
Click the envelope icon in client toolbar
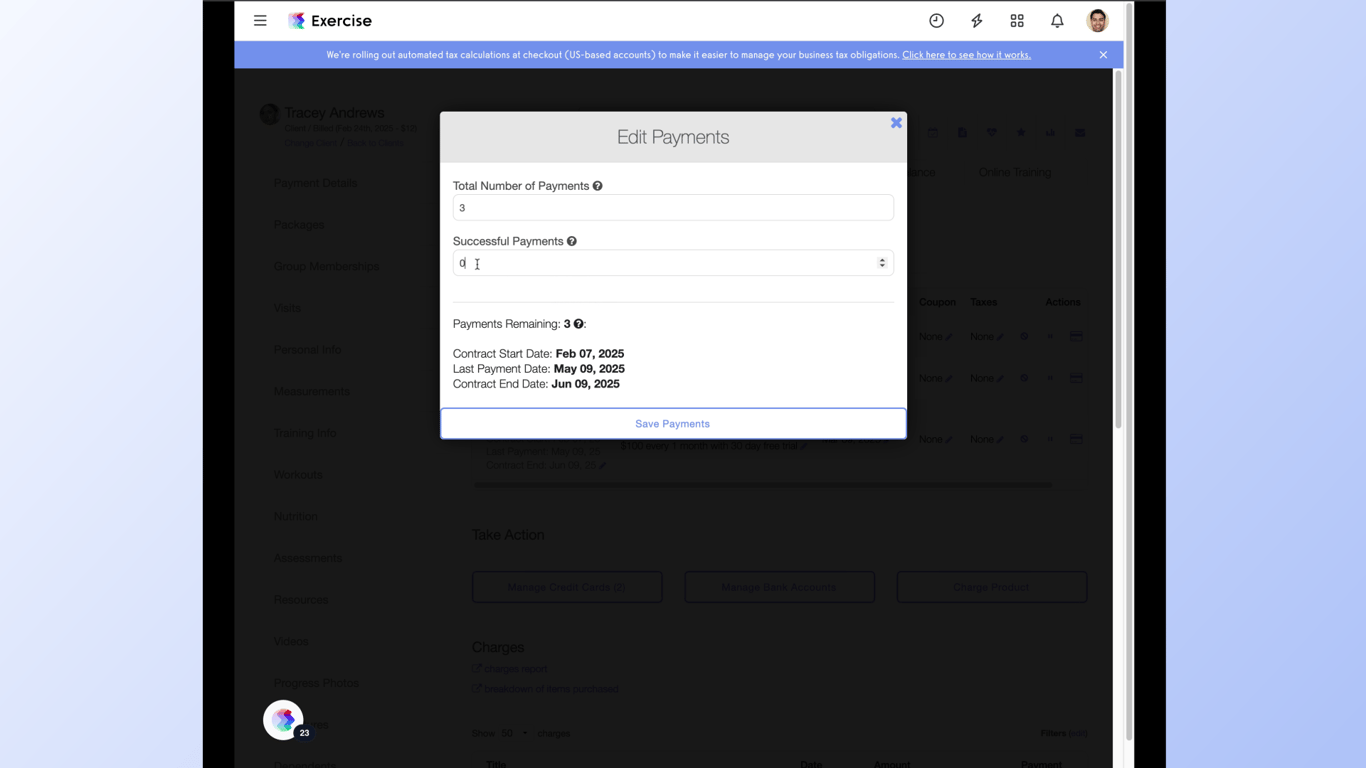[1080, 132]
